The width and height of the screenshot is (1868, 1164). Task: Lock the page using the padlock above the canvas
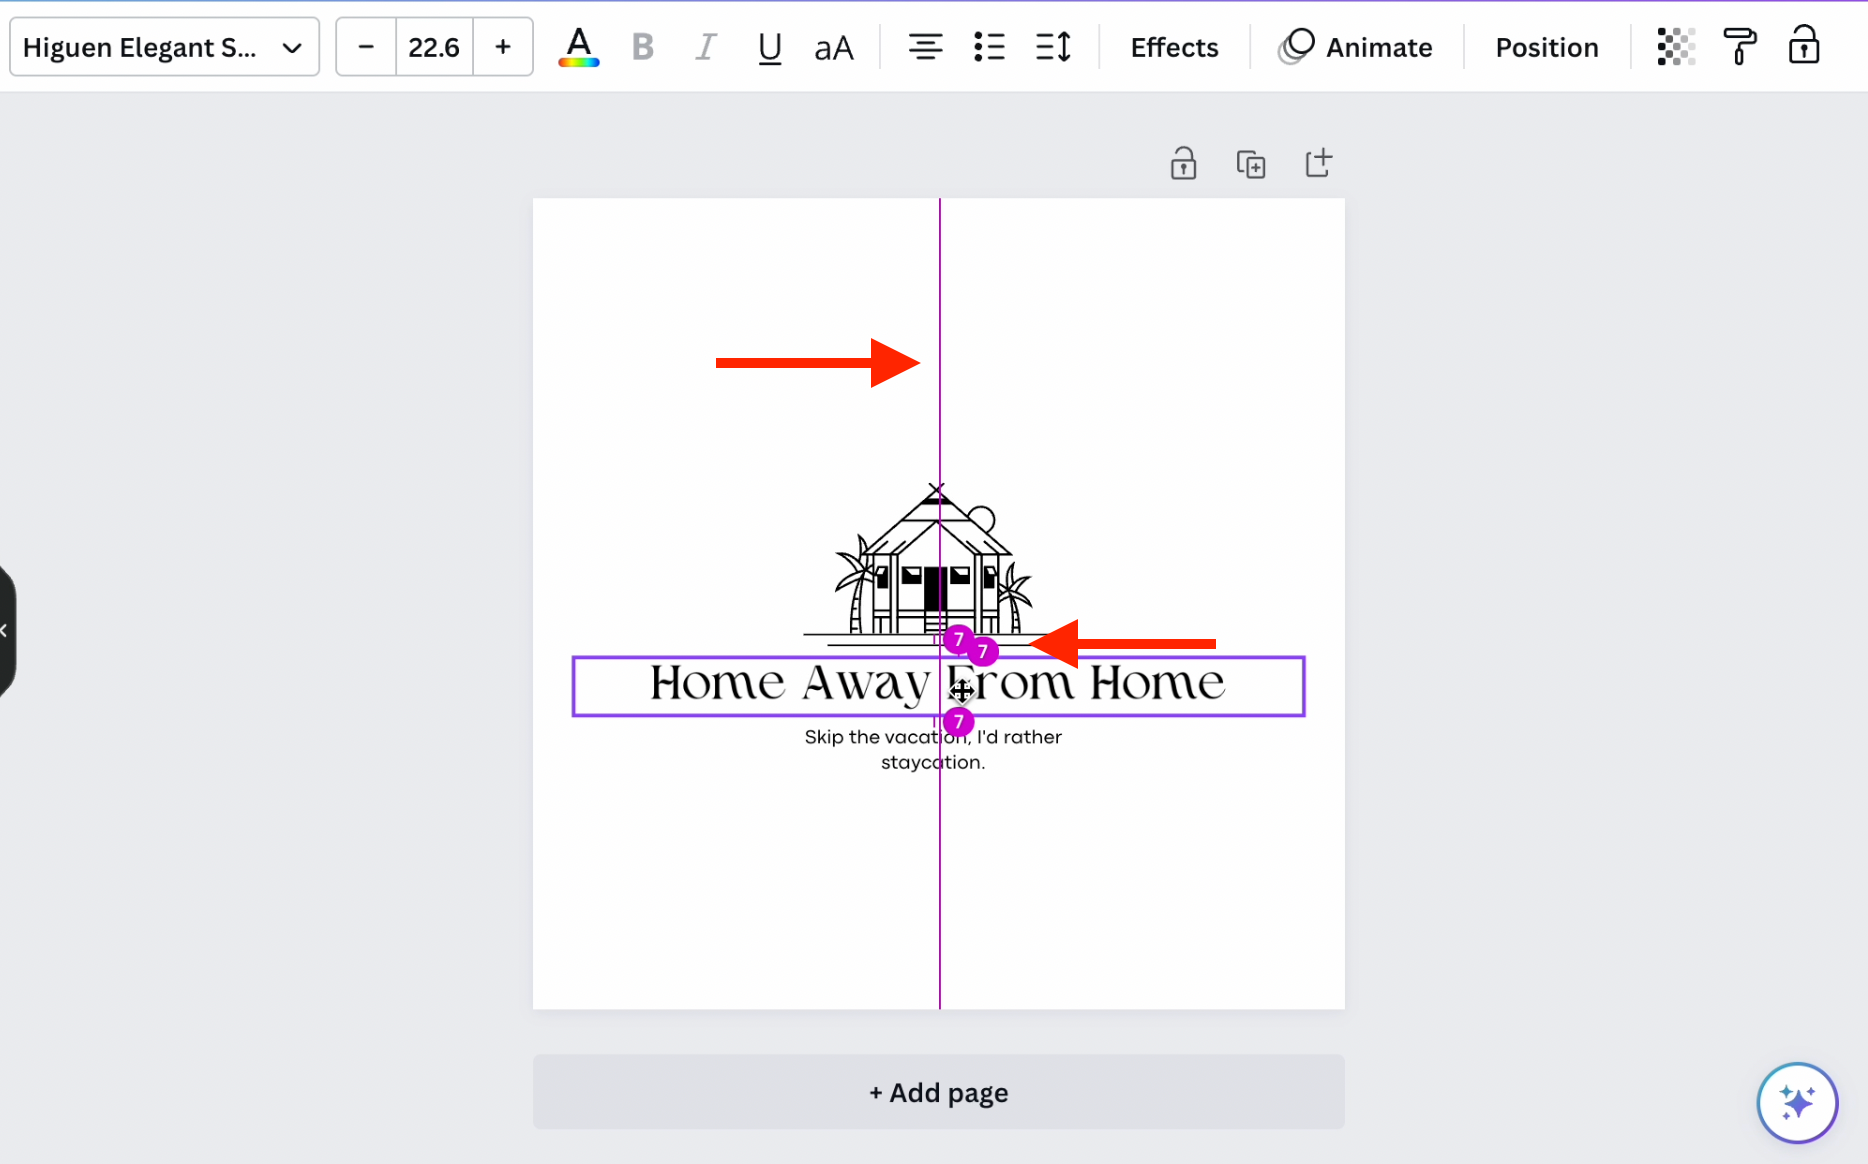(1183, 163)
